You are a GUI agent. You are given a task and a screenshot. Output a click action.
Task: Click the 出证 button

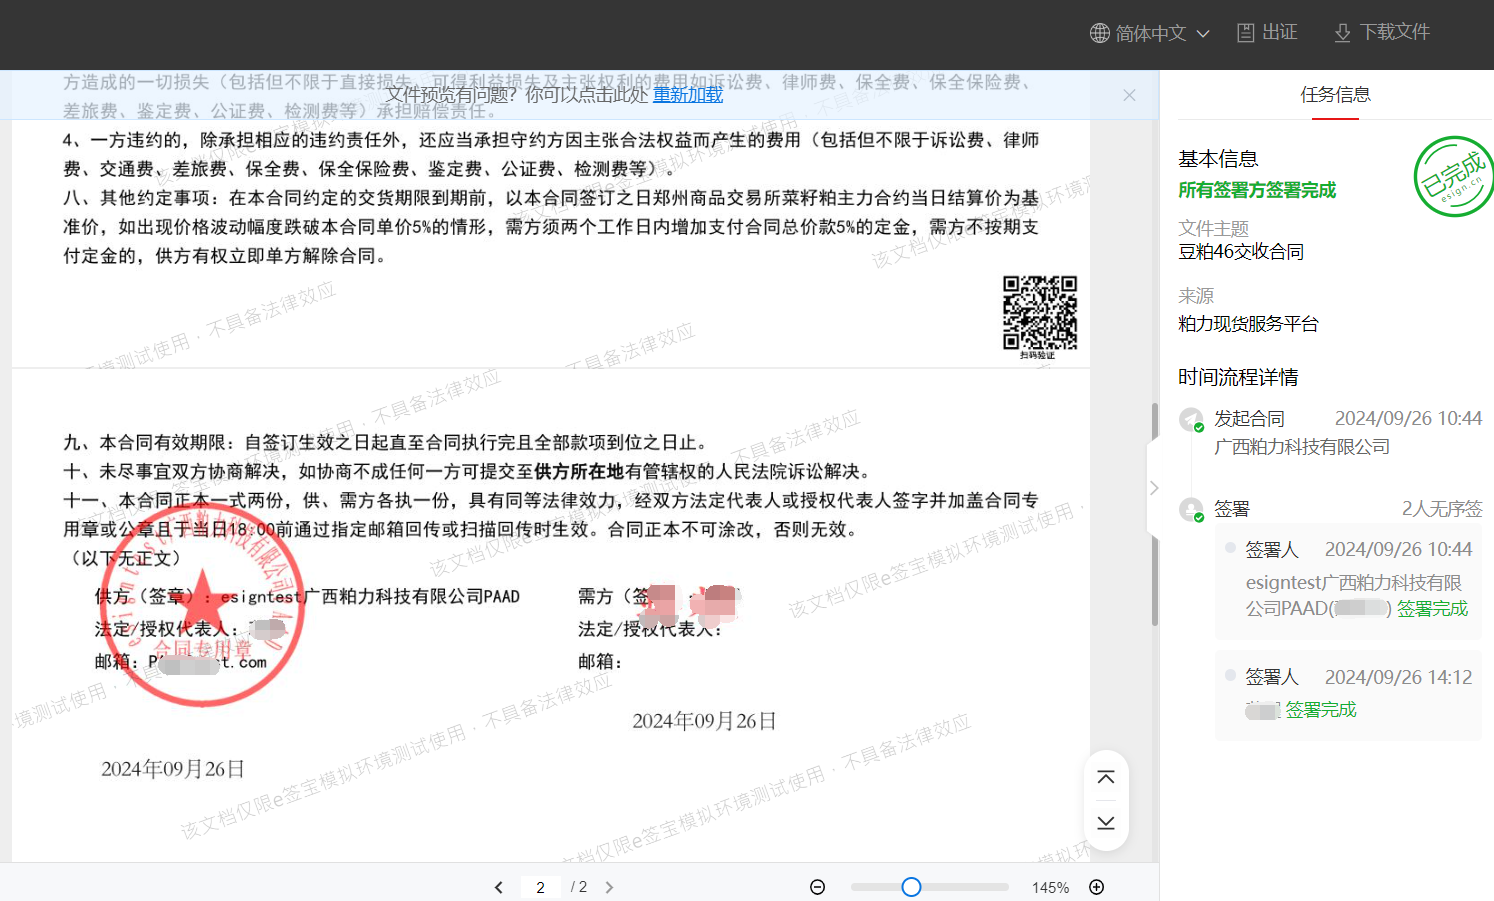tap(1267, 32)
